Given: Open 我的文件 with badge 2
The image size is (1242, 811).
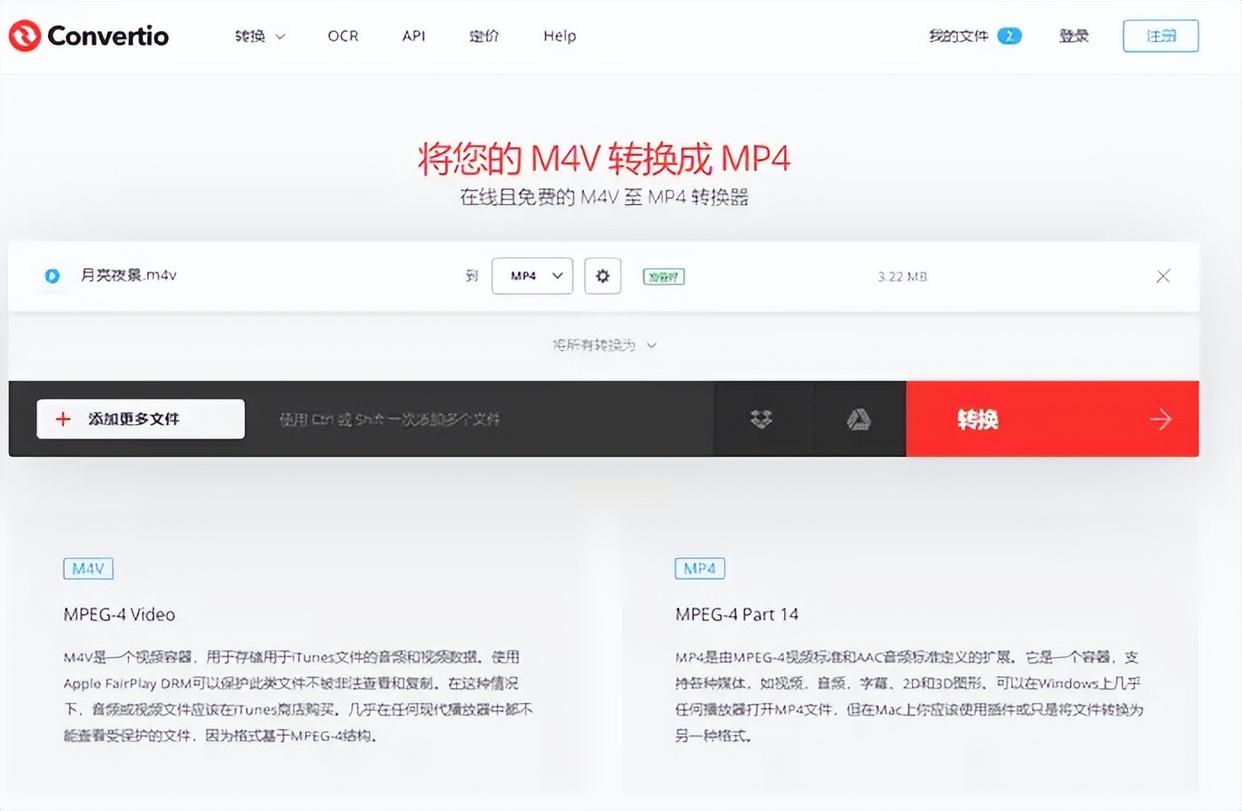Looking at the screenshot, I should click(x=974, y=36).
